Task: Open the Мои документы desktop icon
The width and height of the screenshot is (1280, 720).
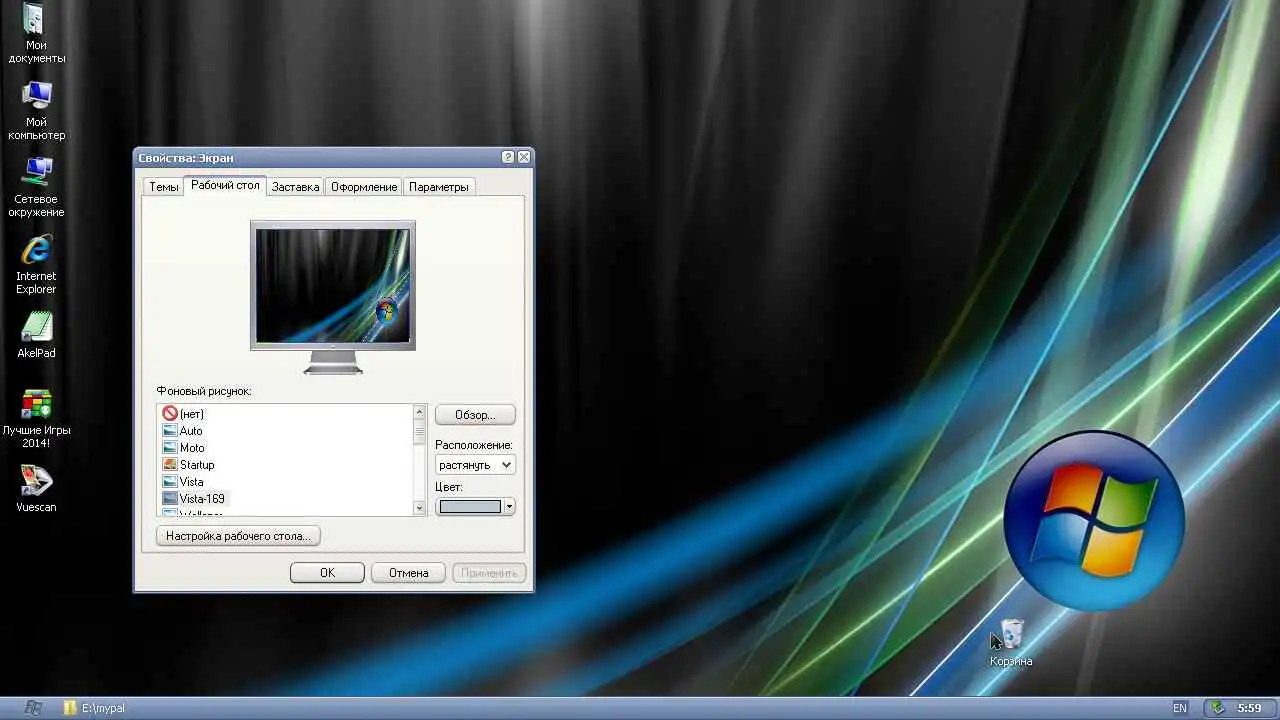Action: click(x=37, y=33)
